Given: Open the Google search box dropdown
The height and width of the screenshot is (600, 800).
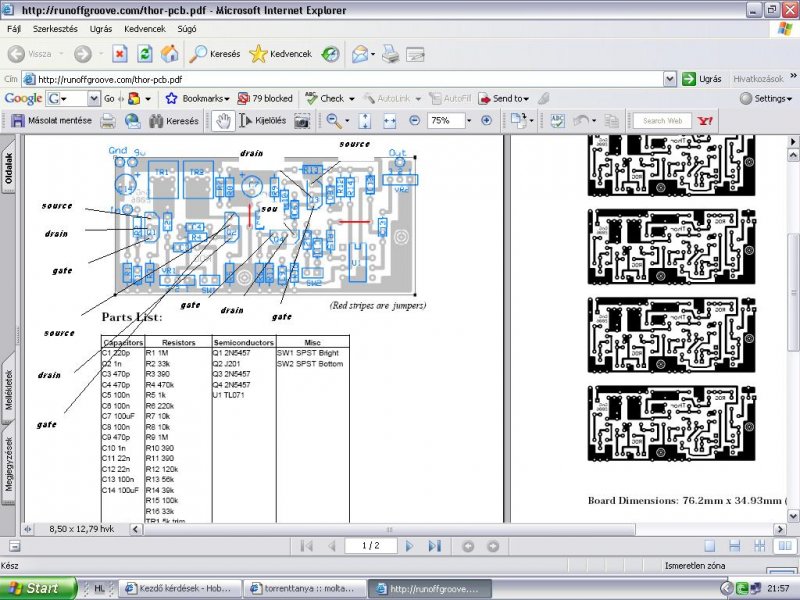Looking at the screenshot, I should click(x=93, y=98).
